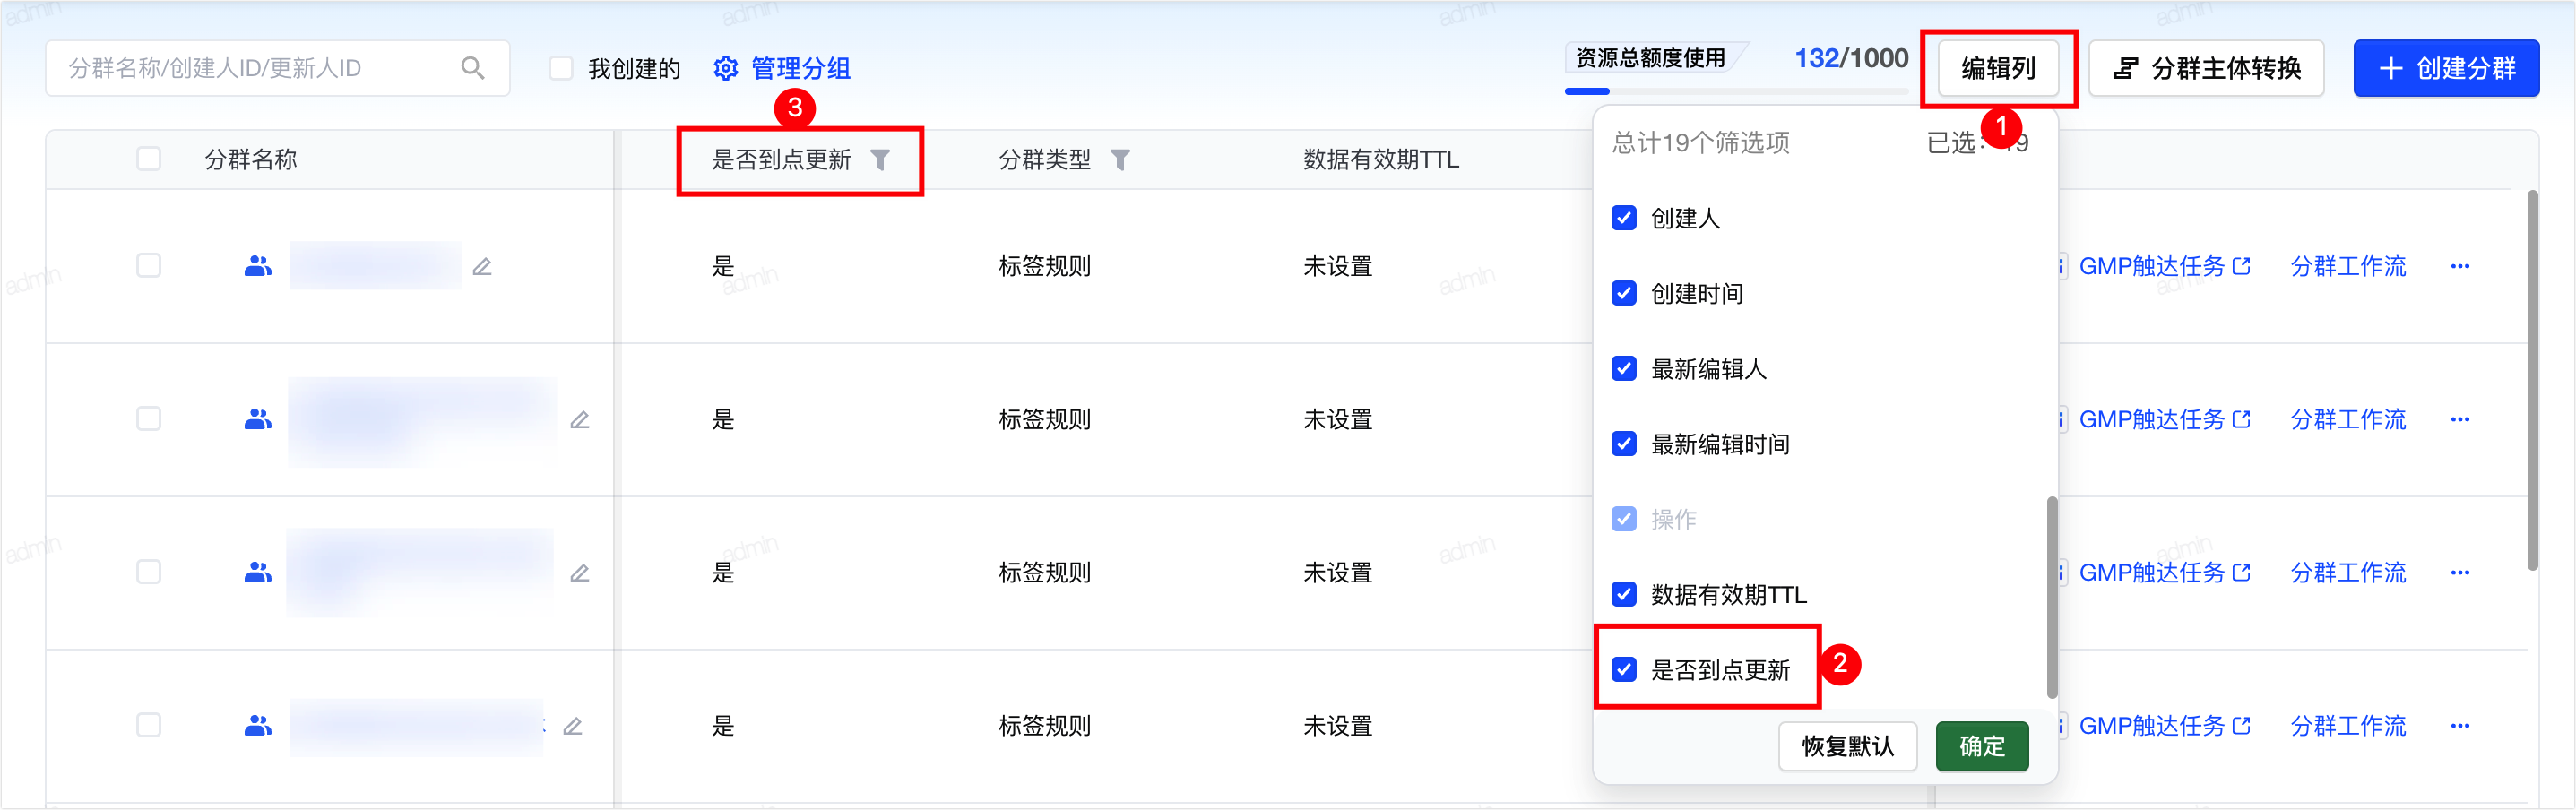Click the 创建分群 button
Viewport: 2576px width, 810px height.
click(2445, 68)
